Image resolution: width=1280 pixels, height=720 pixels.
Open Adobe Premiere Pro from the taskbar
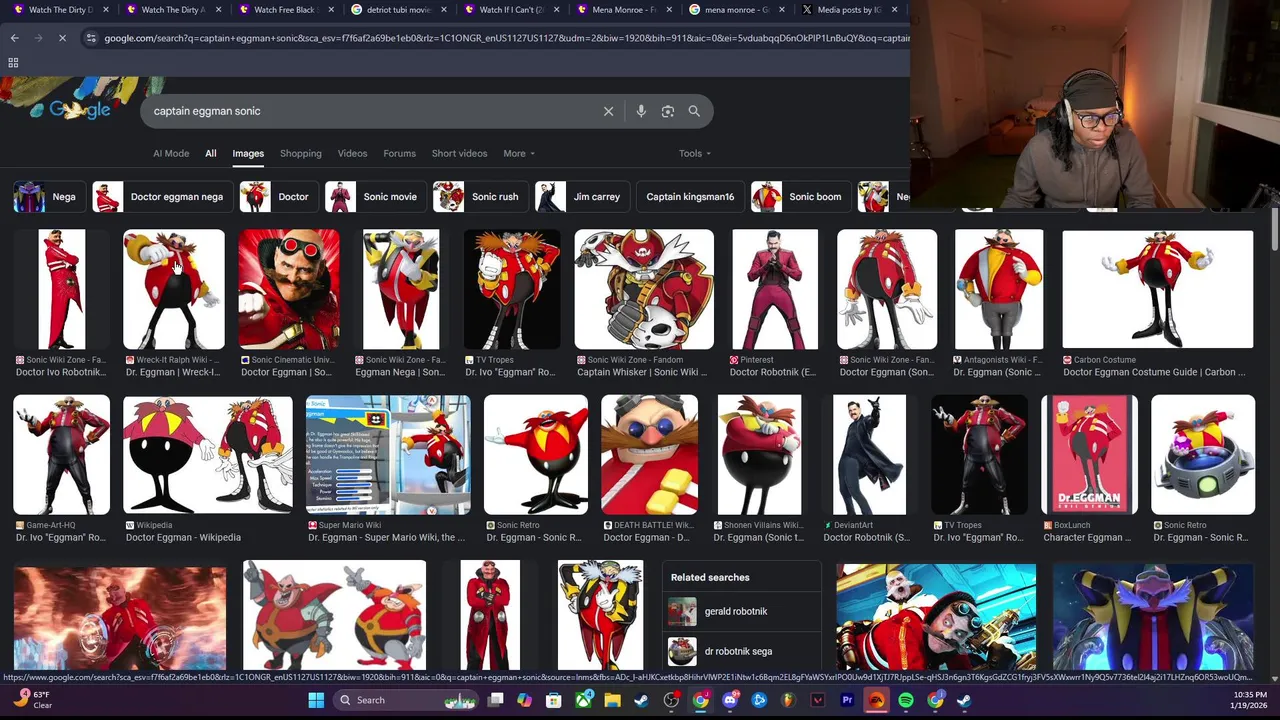tap(847, 700)
